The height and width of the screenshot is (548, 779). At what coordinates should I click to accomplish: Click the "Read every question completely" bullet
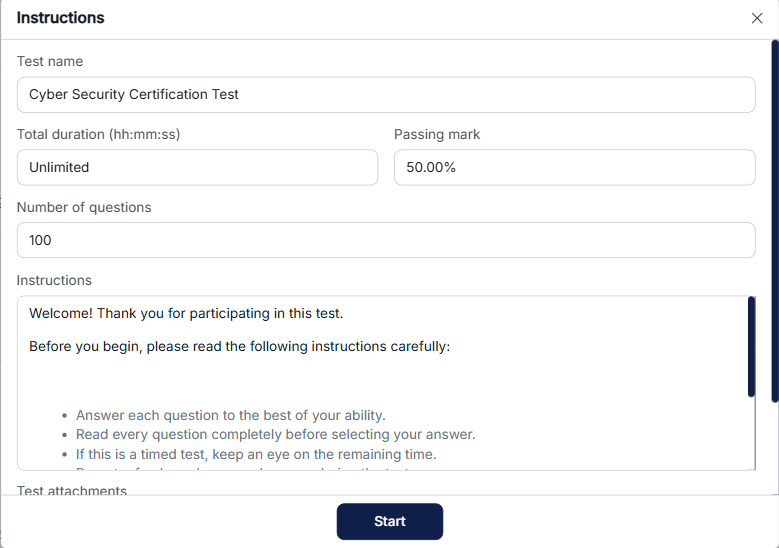point(275,434)
